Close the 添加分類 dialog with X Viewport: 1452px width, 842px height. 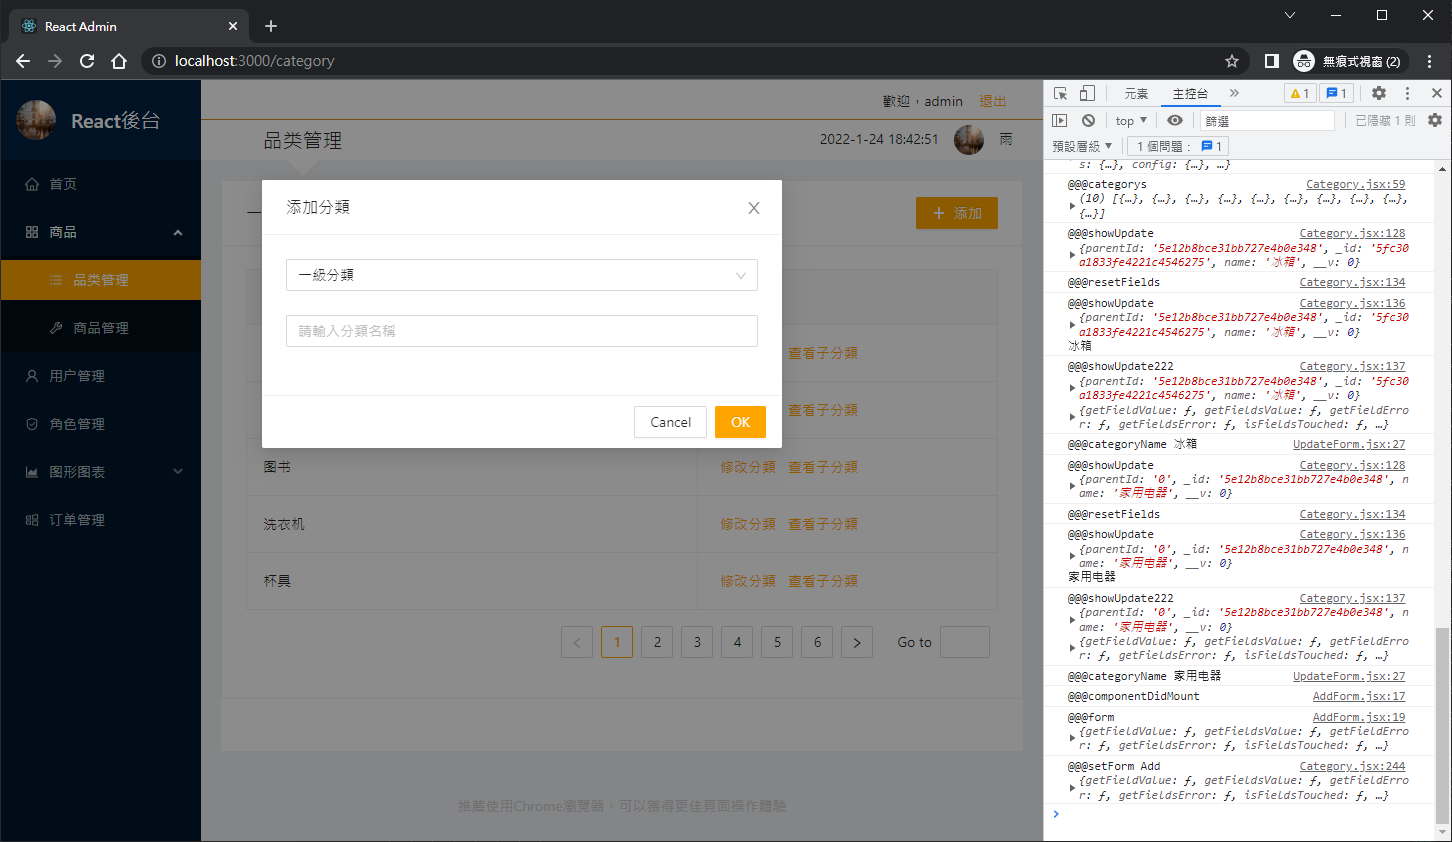[x=754, y=208]
